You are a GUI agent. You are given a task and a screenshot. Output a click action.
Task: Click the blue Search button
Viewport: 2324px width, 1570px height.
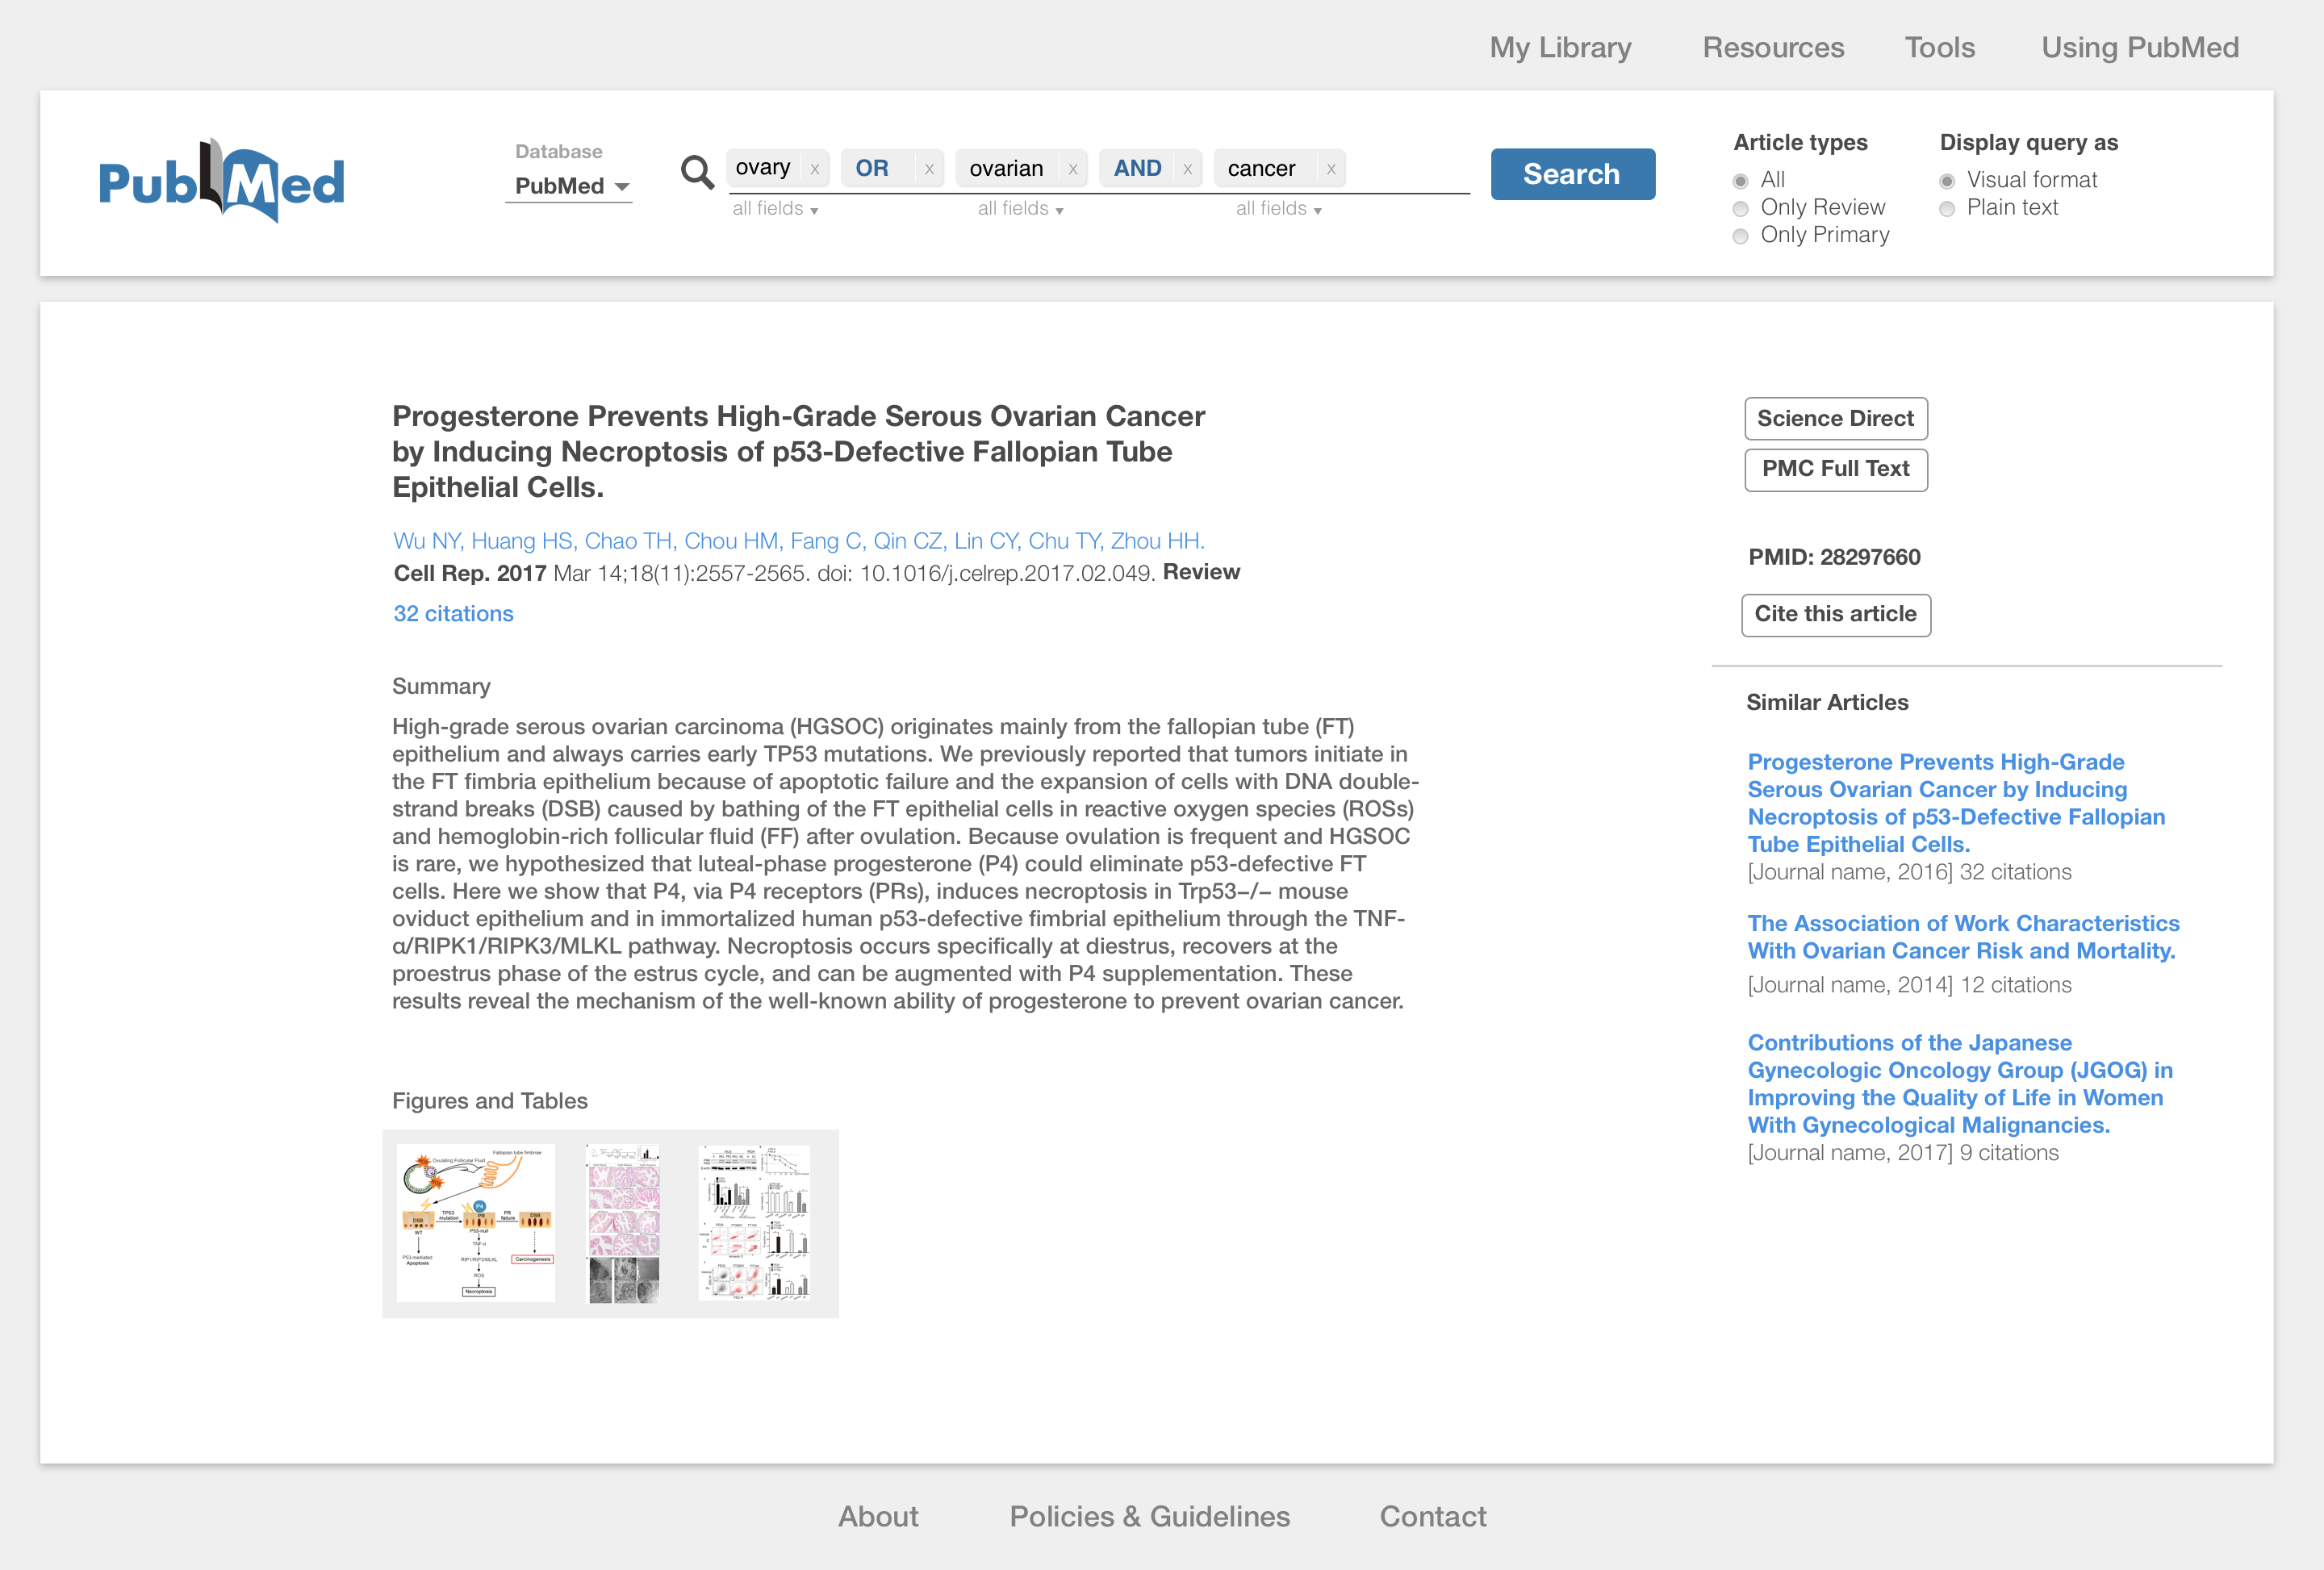click(1572, 174)
